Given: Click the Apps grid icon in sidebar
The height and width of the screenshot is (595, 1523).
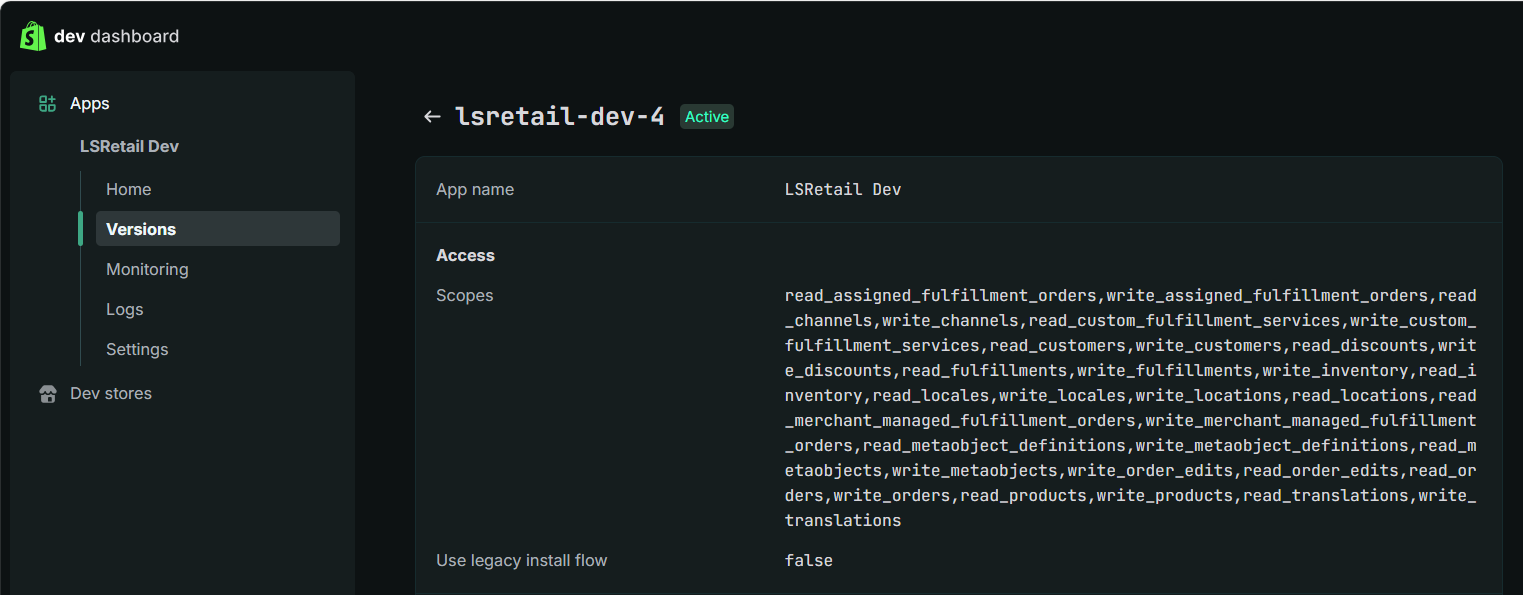Looking at the screenshot, I should [47, 104].
